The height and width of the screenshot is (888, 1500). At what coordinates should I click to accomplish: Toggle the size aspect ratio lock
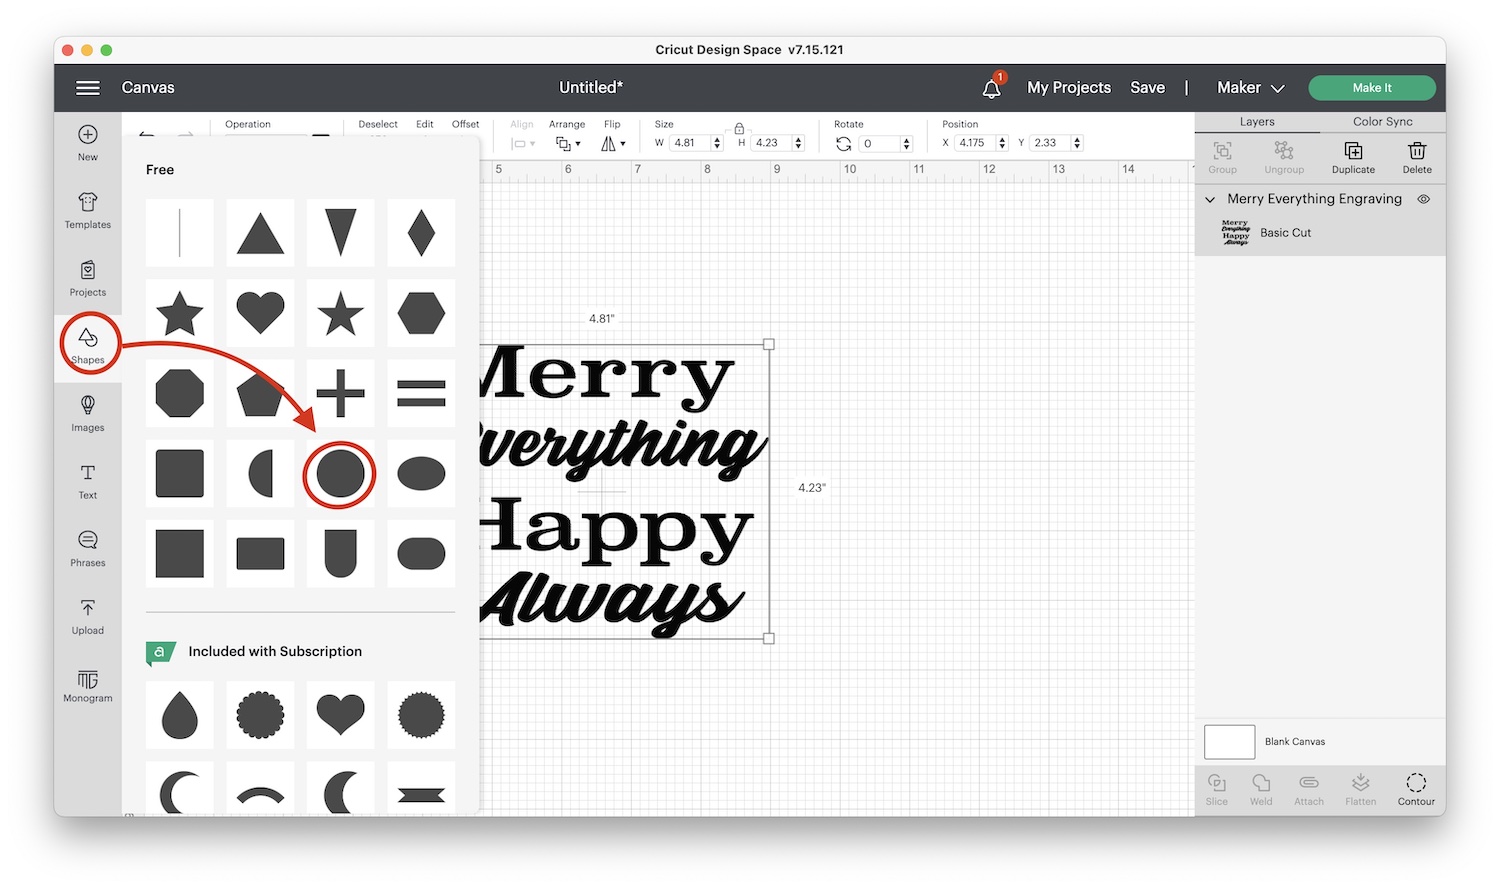(x=739, y=129)
